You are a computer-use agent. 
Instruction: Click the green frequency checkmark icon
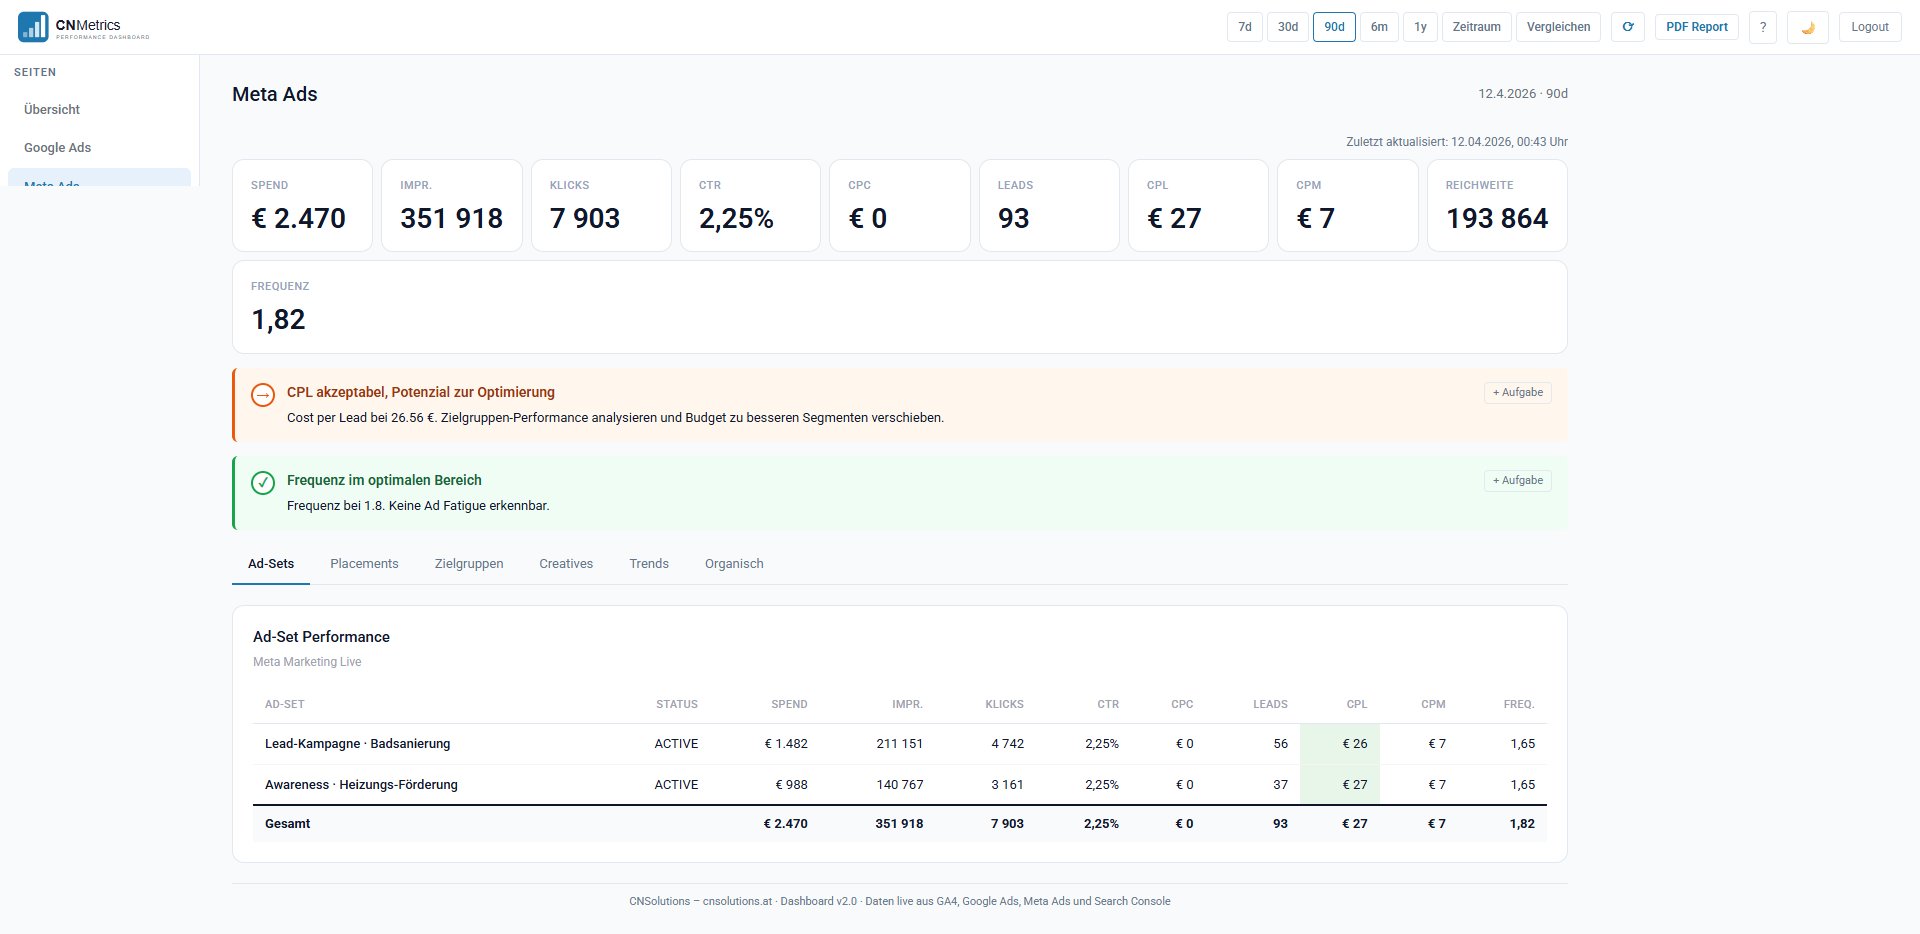(263, 483)
